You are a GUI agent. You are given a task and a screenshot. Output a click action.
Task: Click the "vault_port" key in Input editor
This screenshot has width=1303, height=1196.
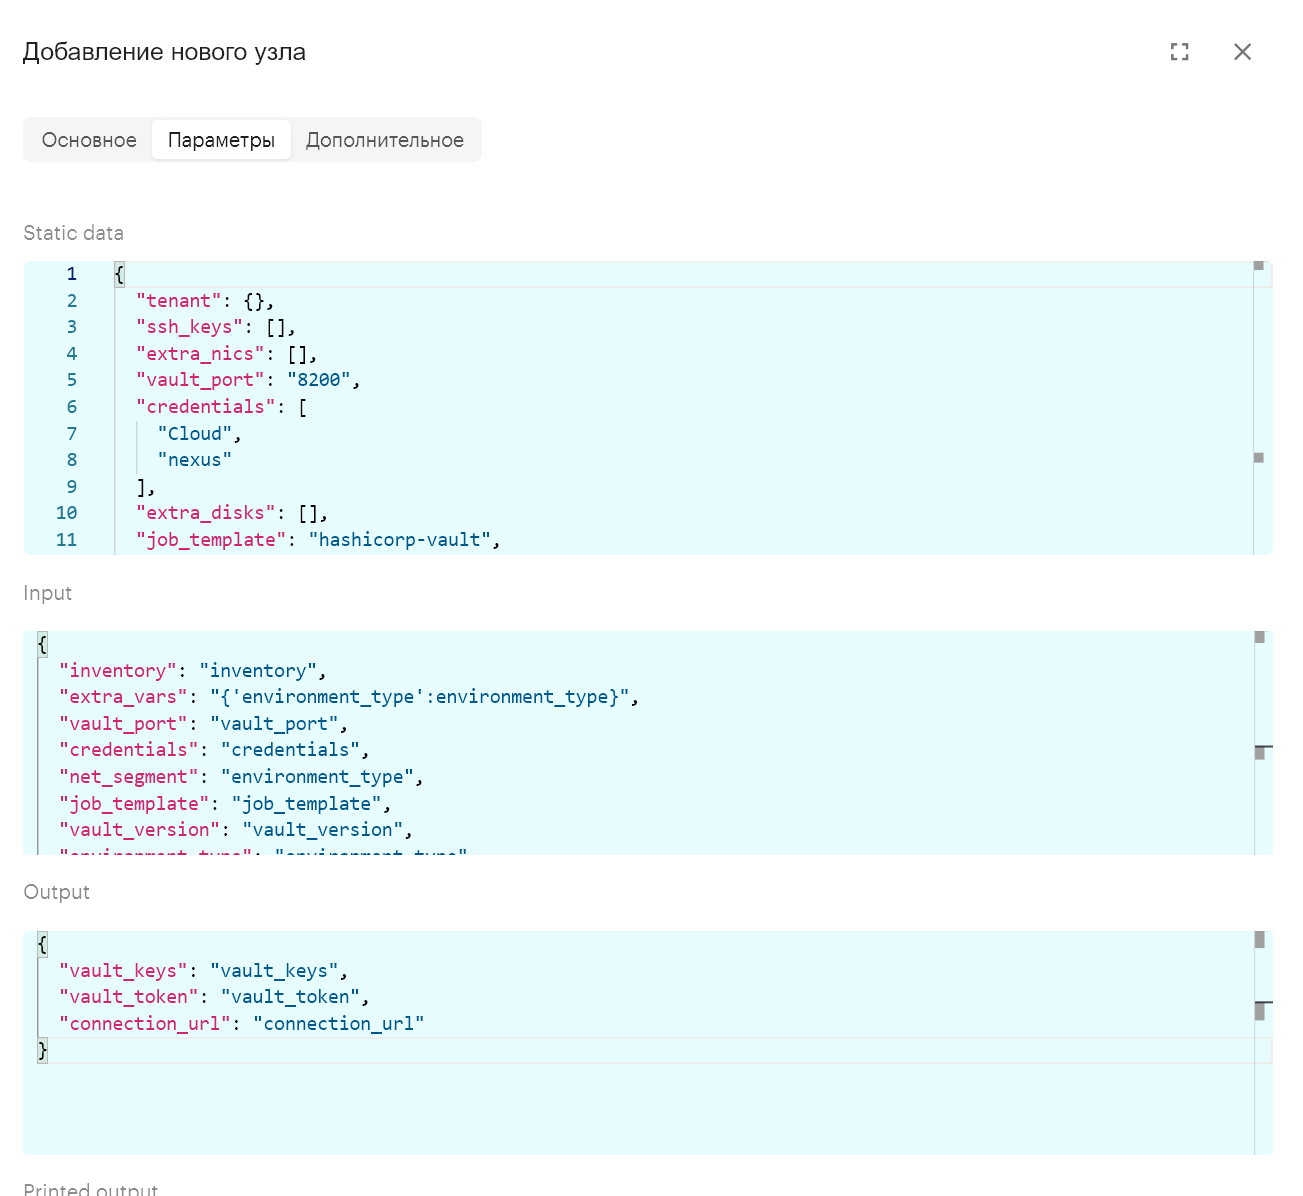point(123,724)
